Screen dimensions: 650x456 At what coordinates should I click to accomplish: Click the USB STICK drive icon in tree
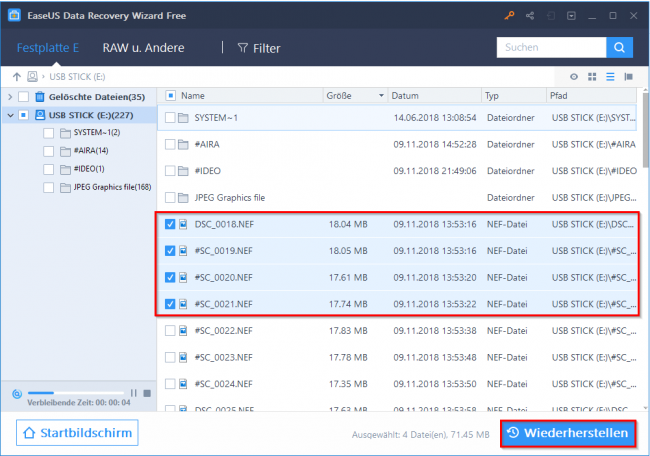coord(40,115)
